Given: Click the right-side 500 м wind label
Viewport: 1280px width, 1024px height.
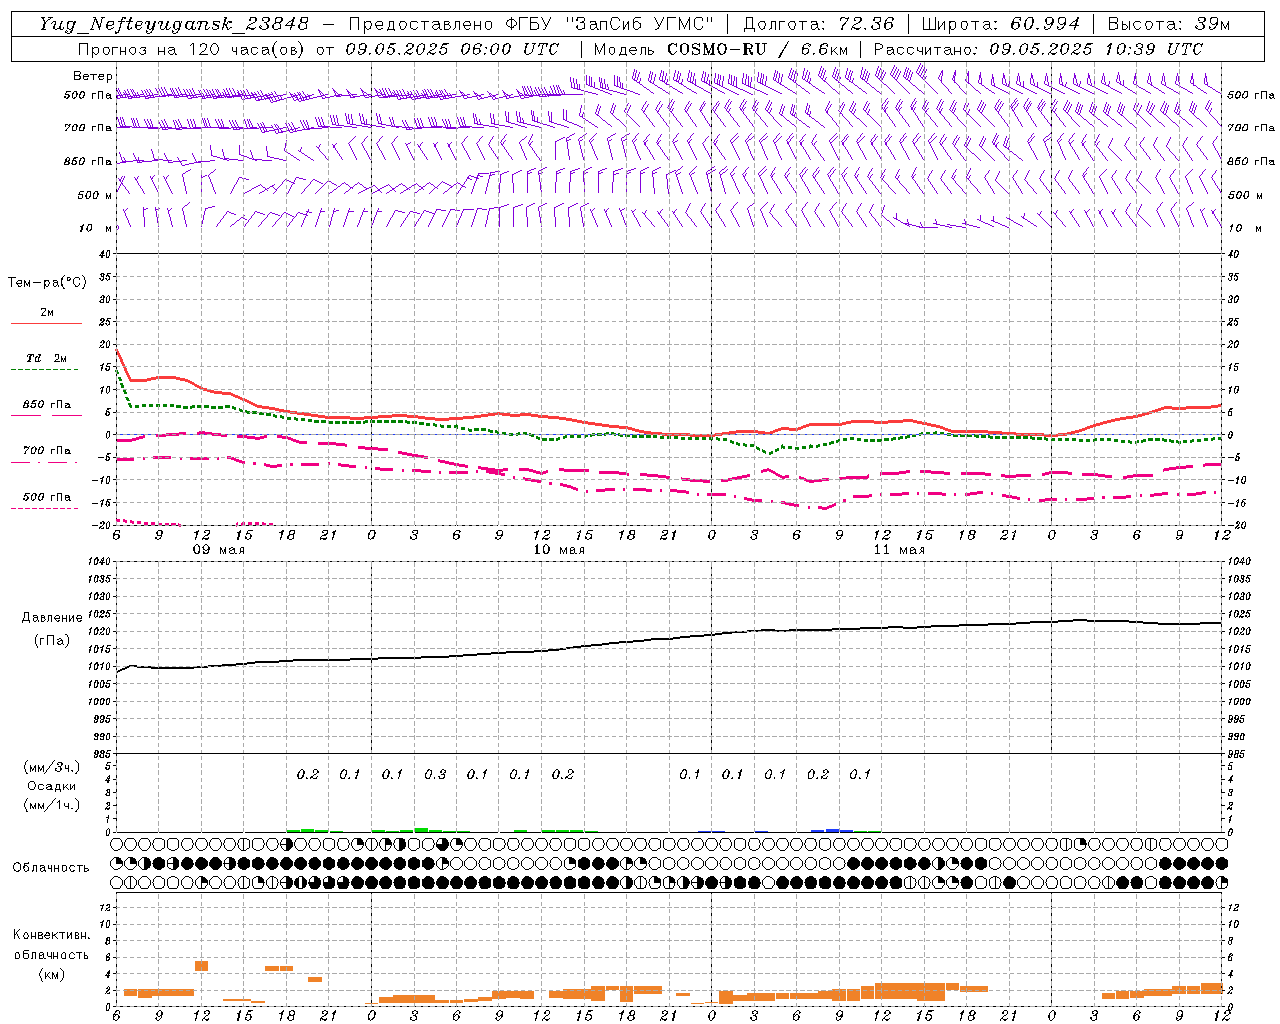Looking at the screenshot, I should tap(1244, 195).
